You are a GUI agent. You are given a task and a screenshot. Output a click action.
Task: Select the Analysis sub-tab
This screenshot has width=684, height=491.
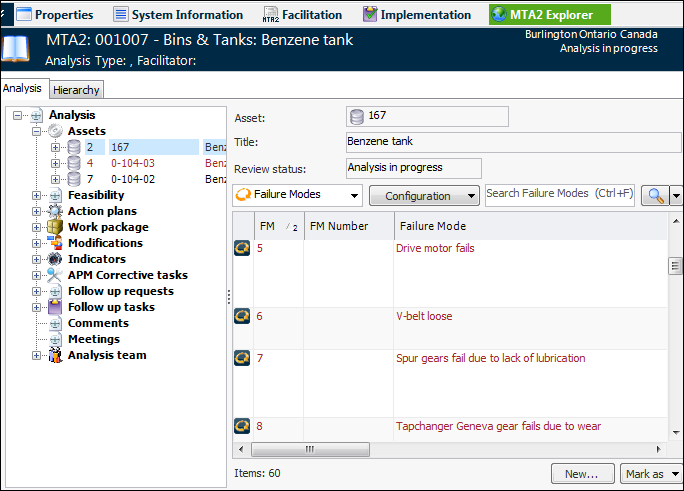coord(22,88)
